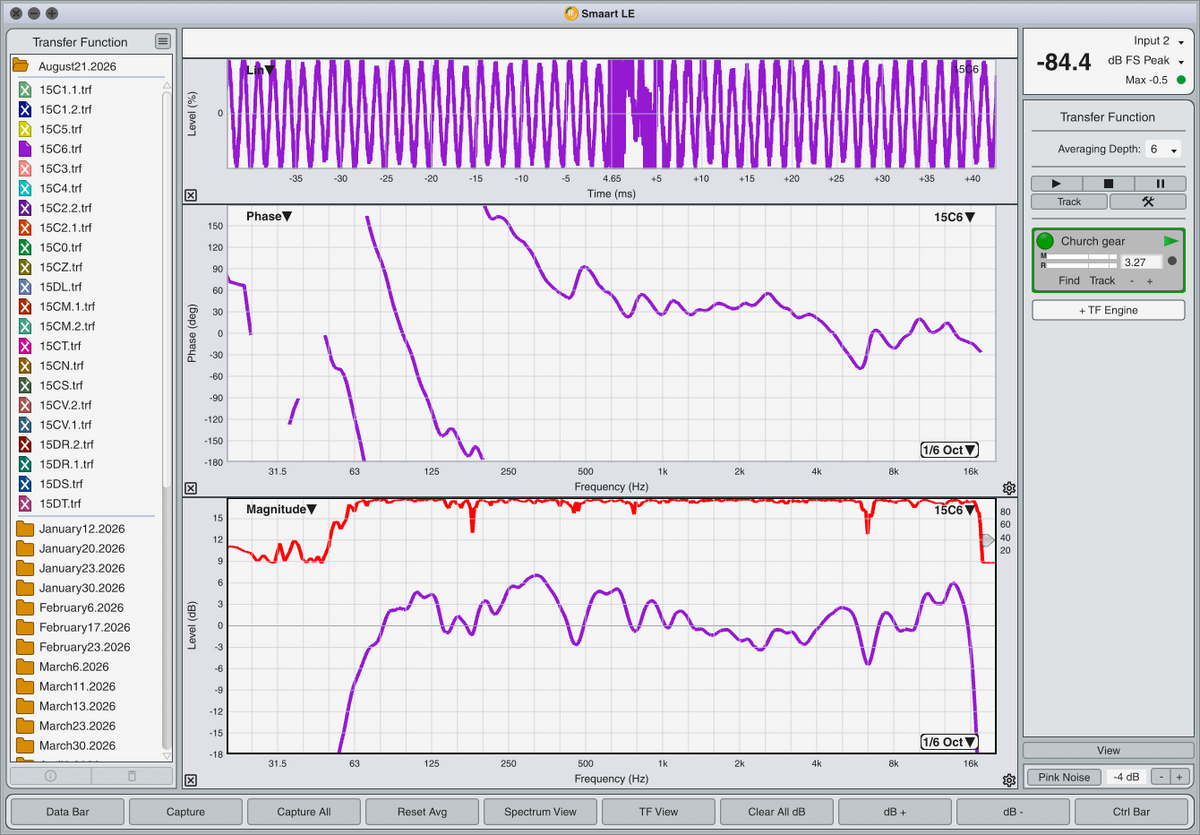Click the 15C6.trf trace file icon
This screenshot has height=835, width=1200.
[26, 148]
